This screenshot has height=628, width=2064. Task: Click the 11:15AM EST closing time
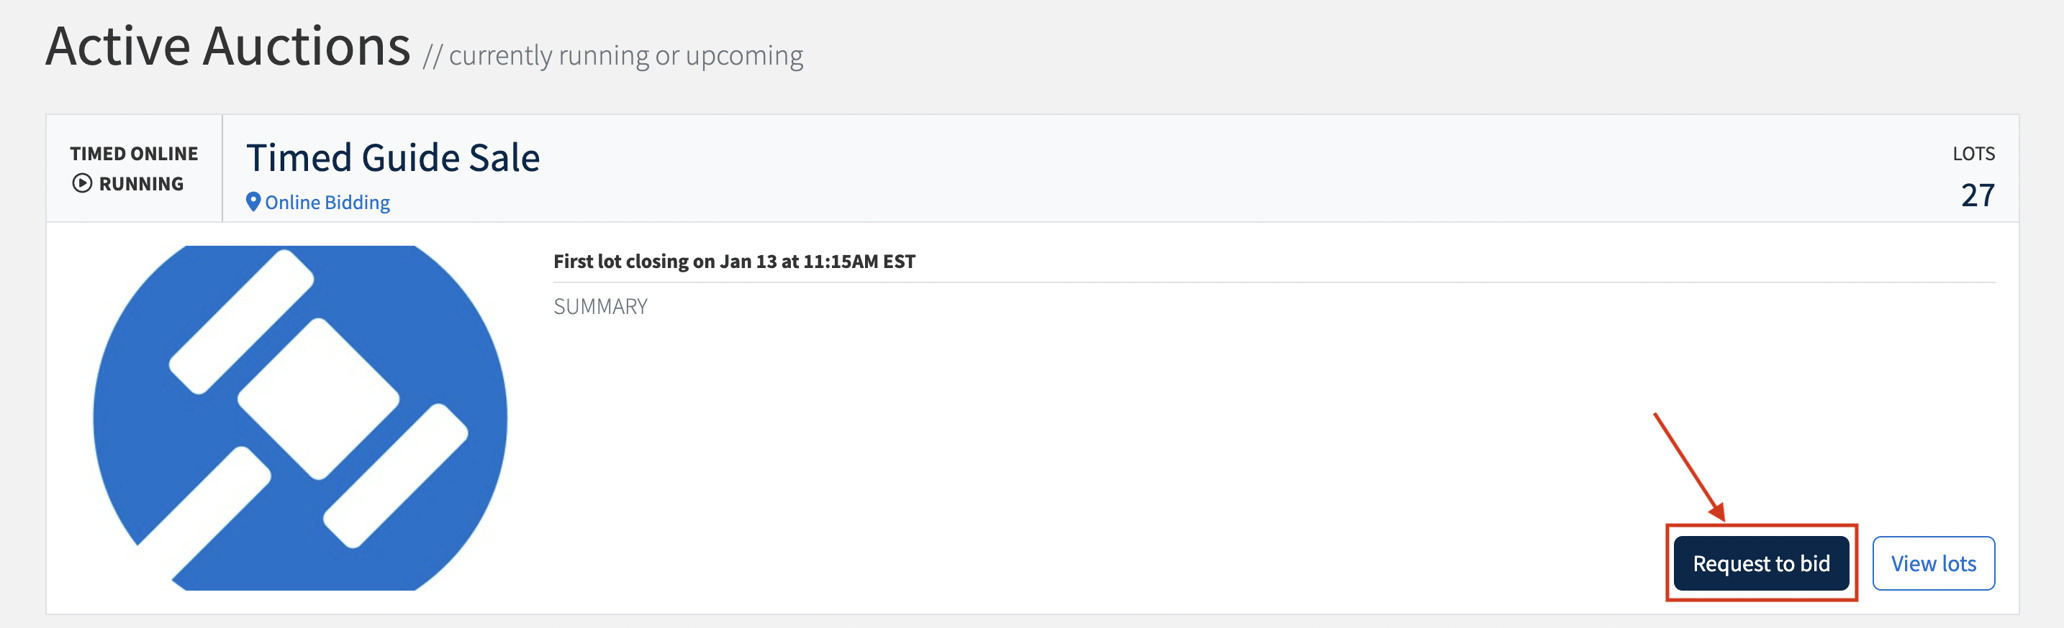pos(859,261)
